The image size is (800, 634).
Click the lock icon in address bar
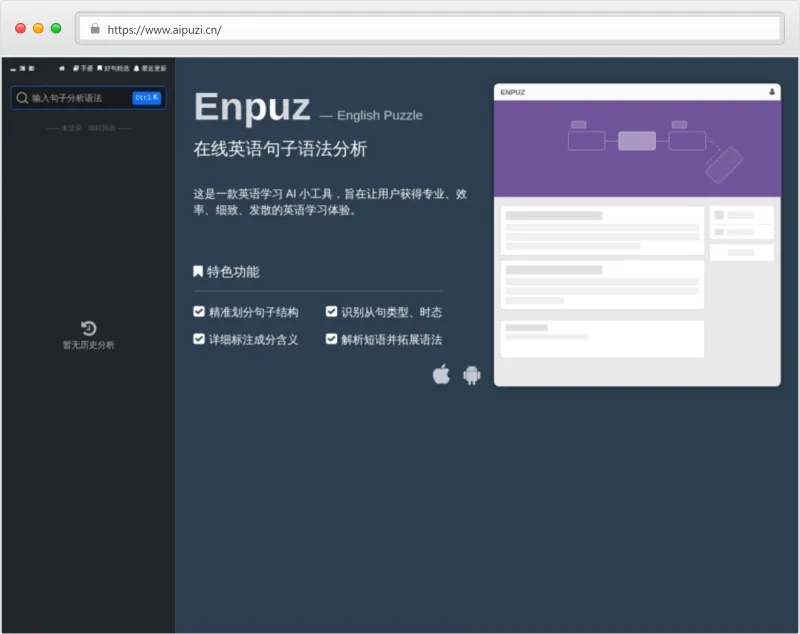[95, 29]
